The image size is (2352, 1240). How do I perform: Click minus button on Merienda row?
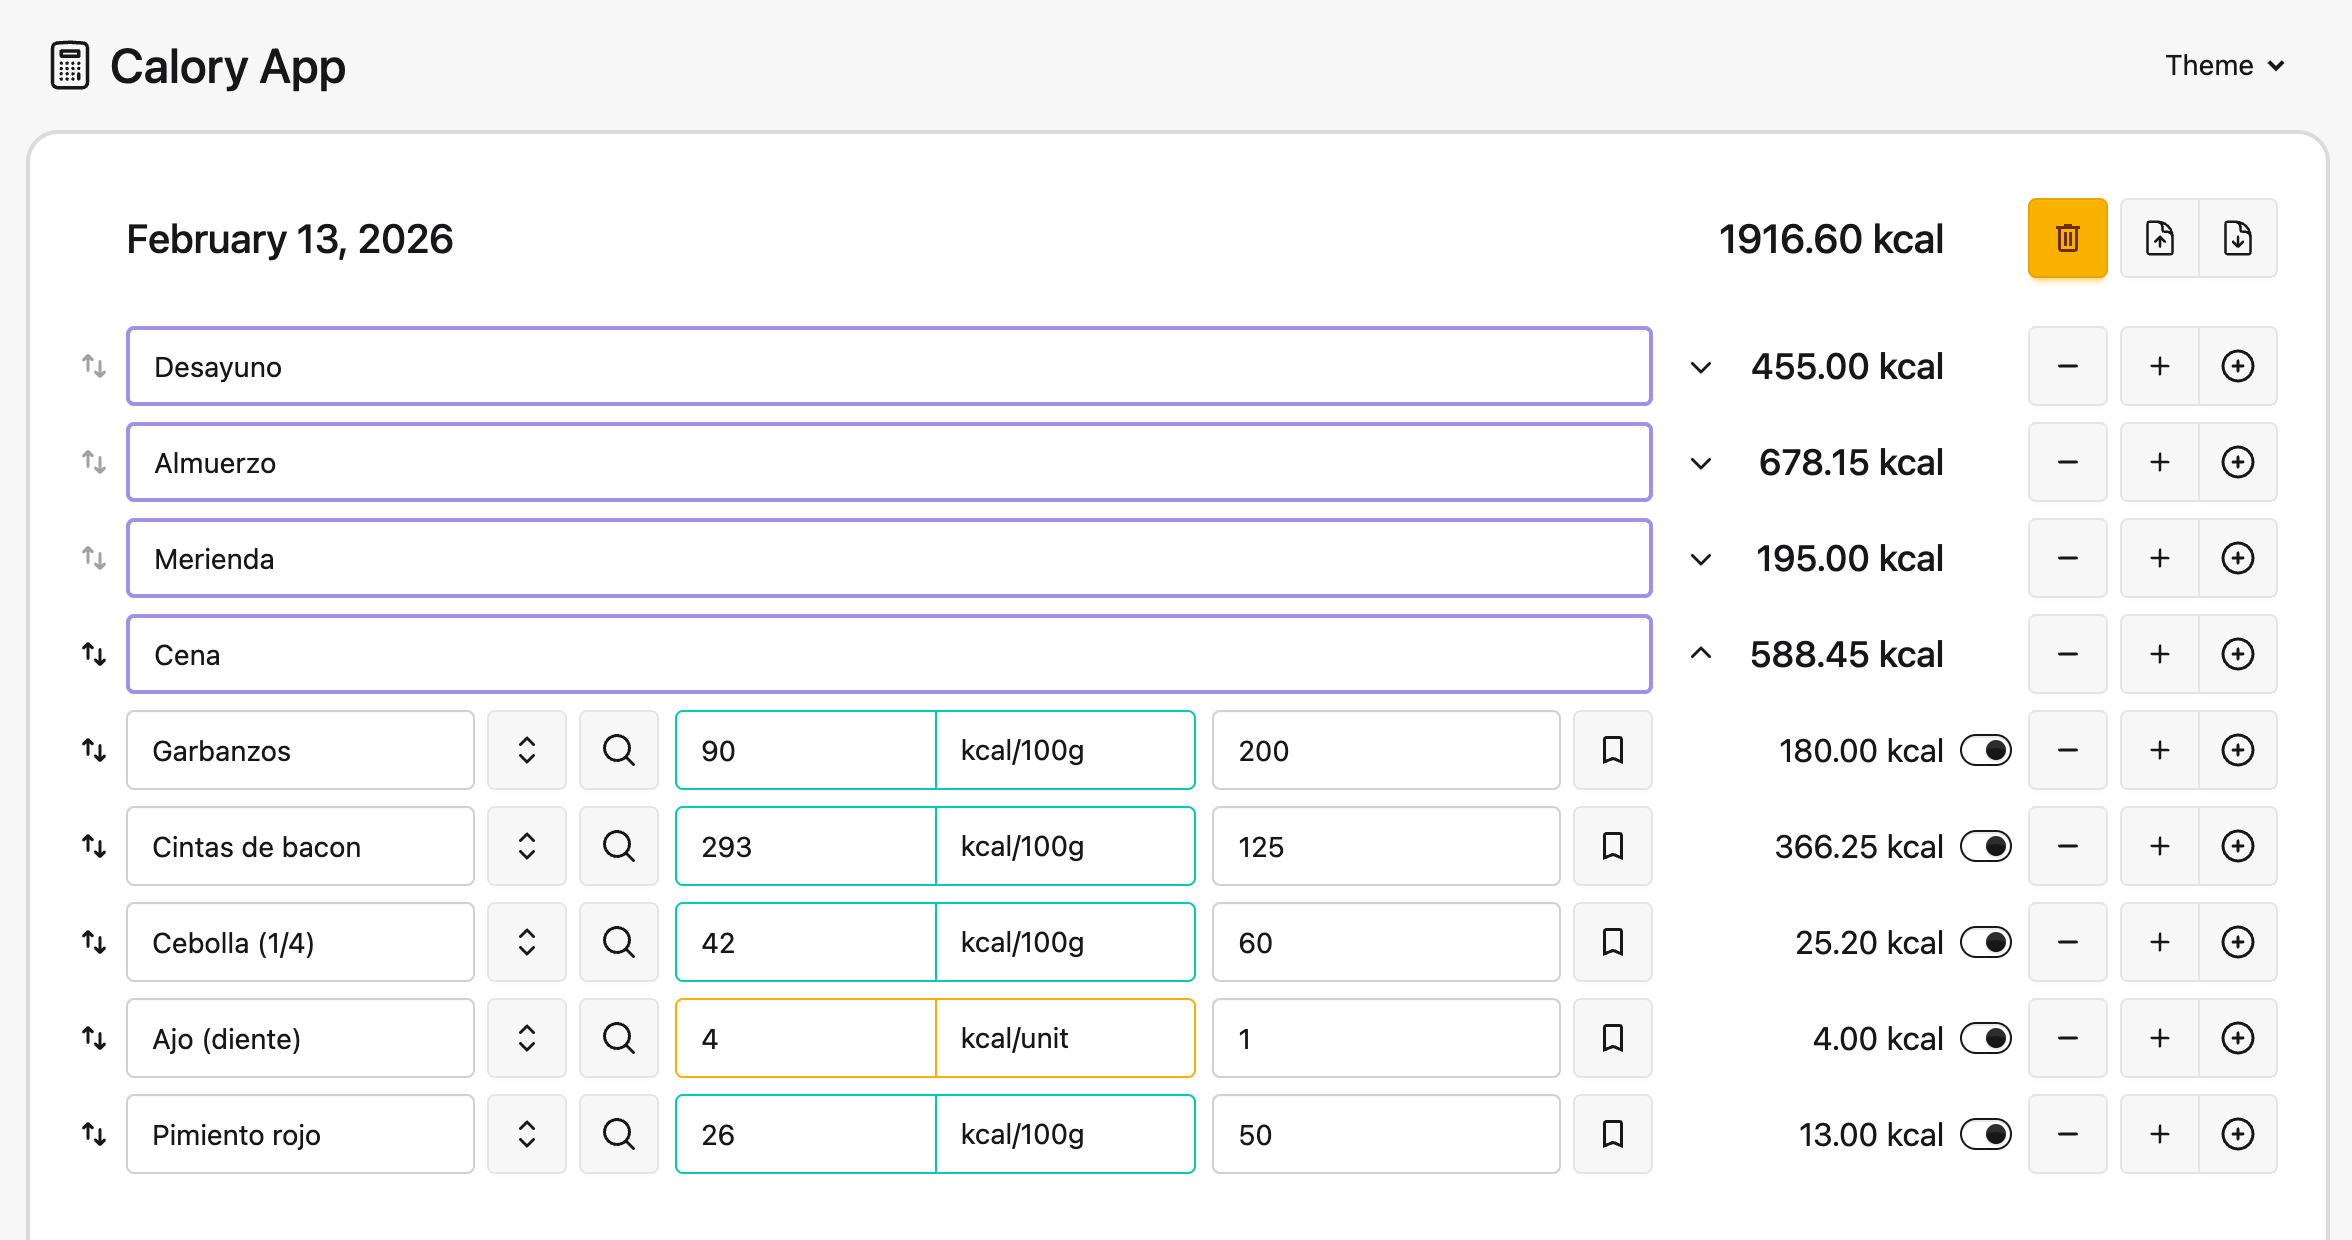click(x=2067, y=558)
